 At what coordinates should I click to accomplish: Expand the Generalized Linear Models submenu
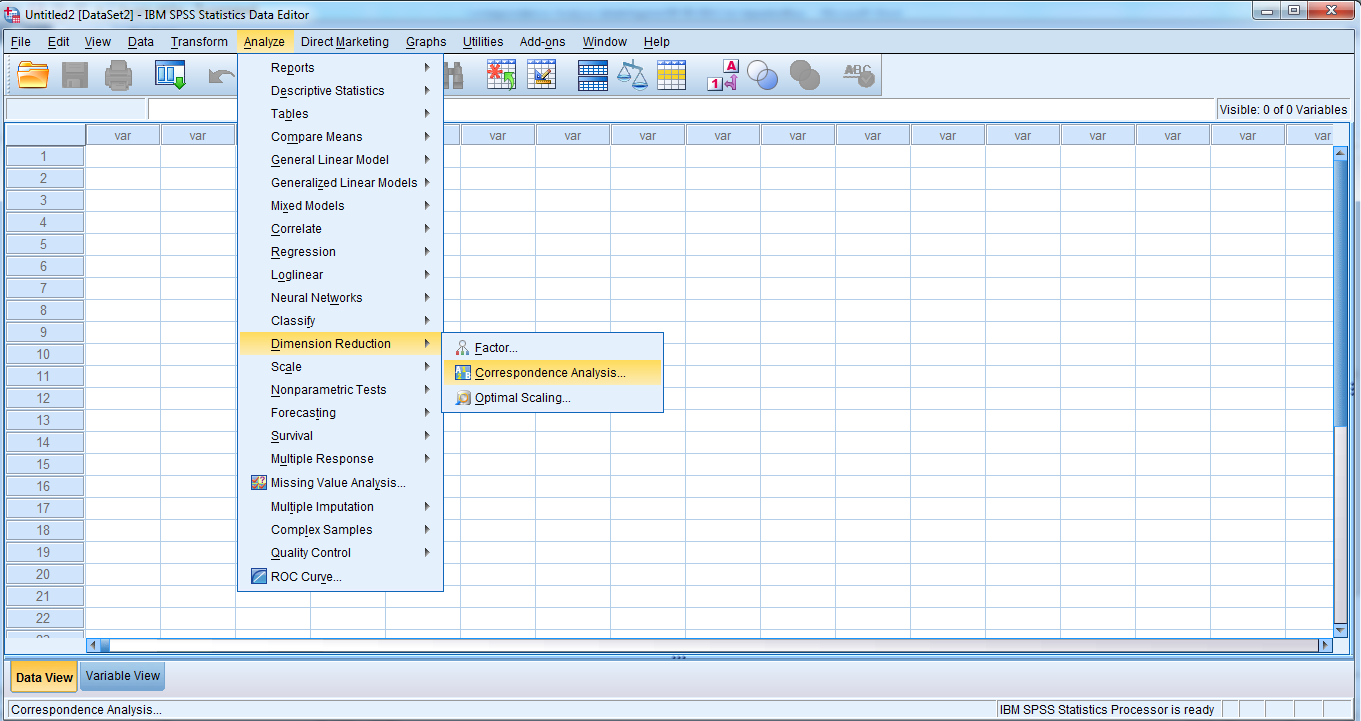coord(340,183)
